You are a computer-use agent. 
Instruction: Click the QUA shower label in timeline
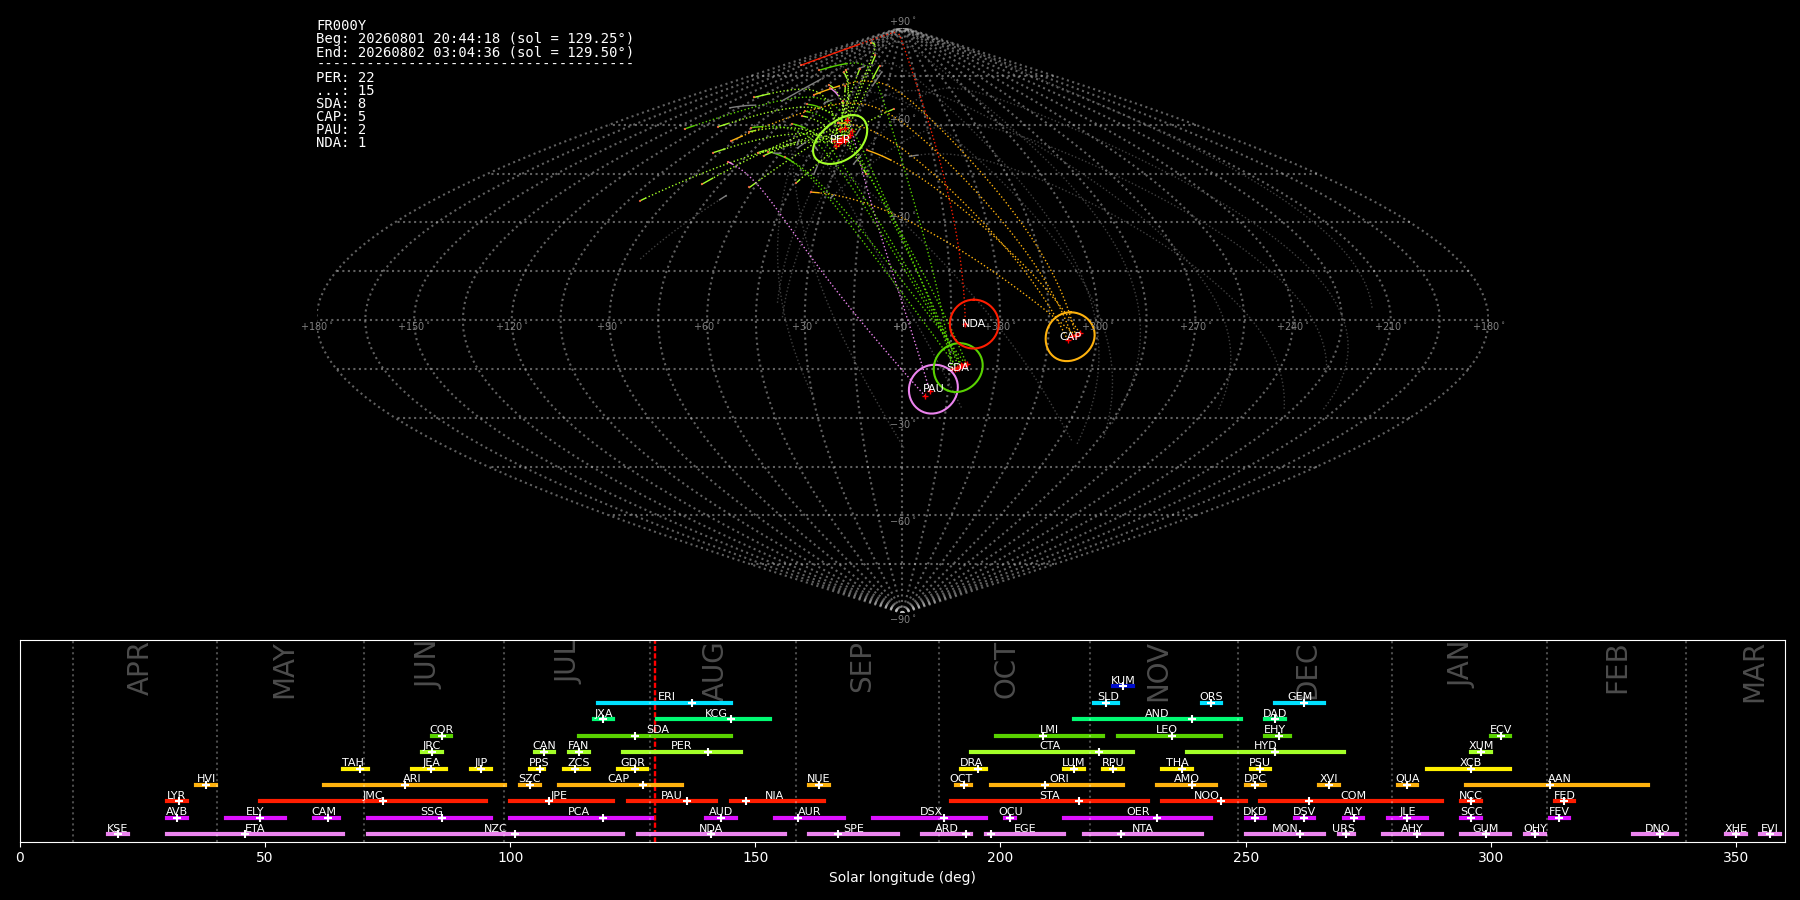coord(1408,779)
